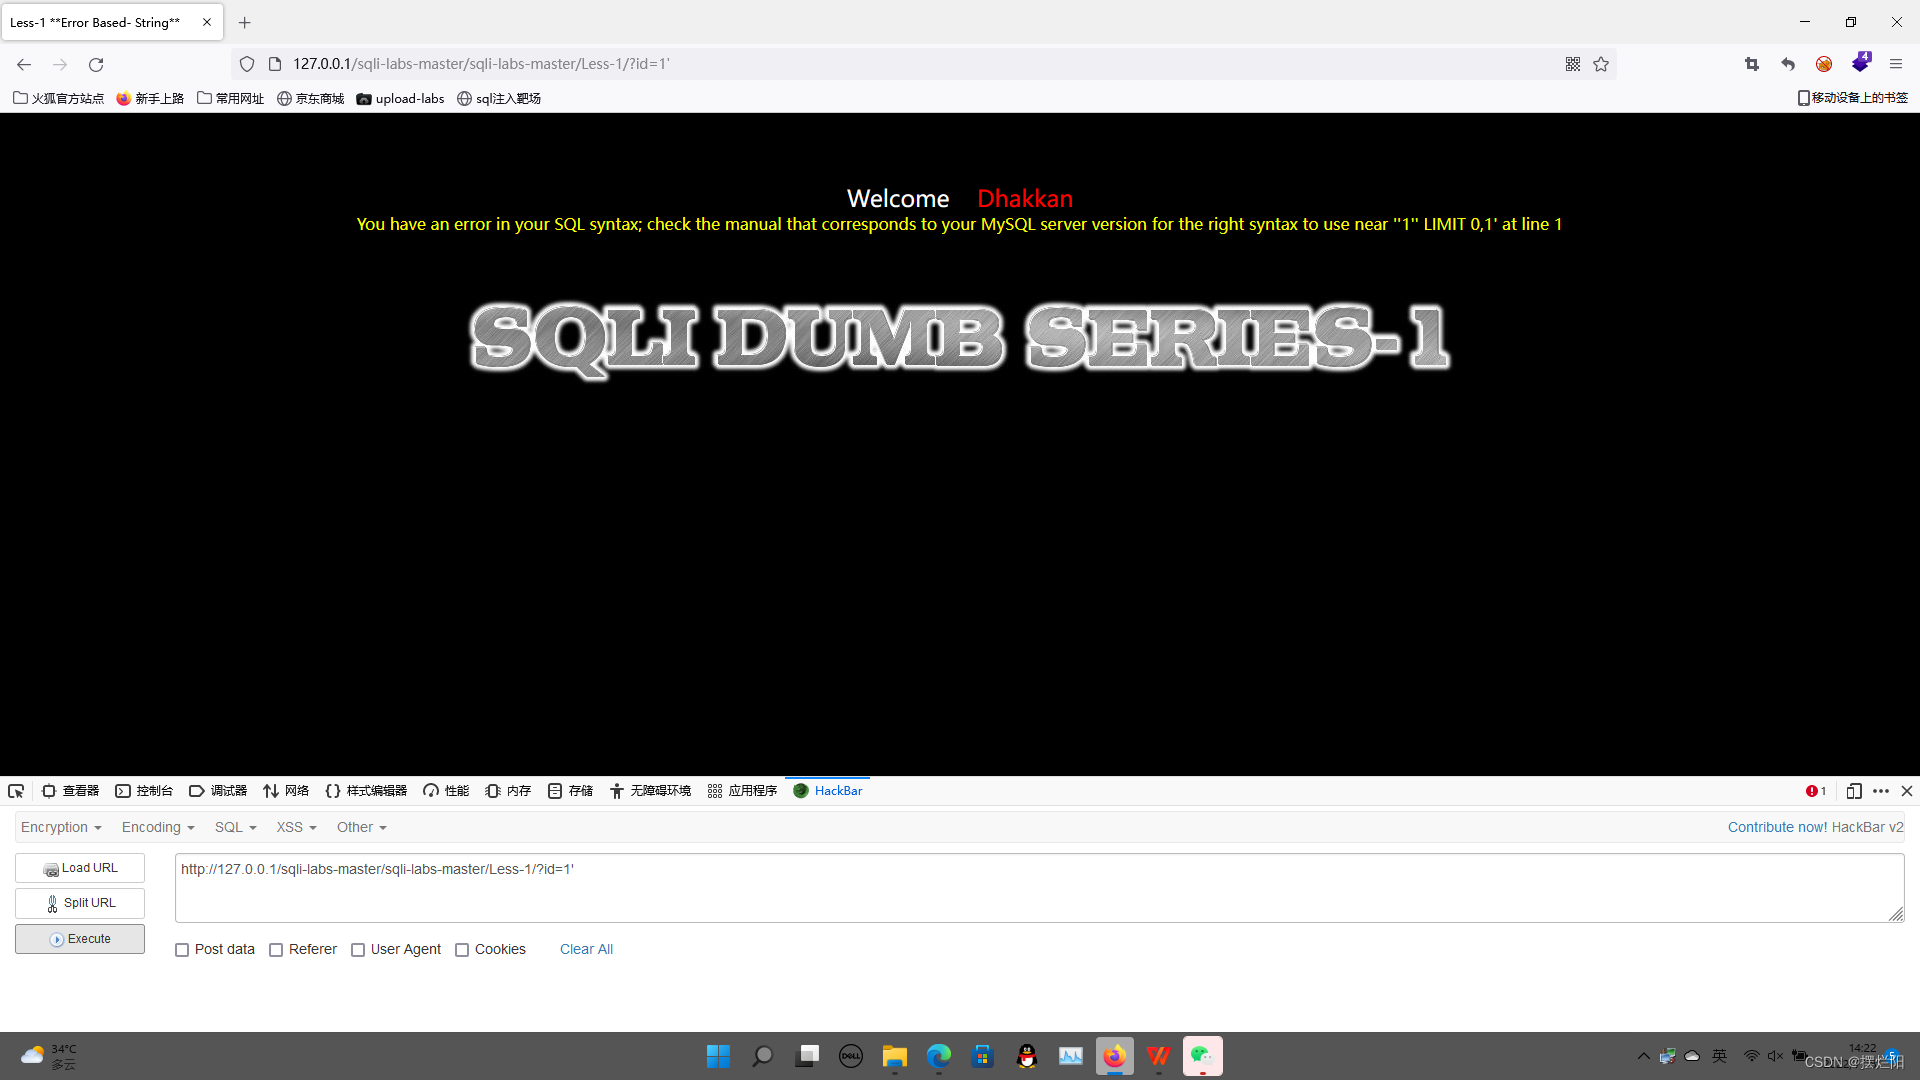
Task: Select the HackBar tab
Action: (828, 791)
